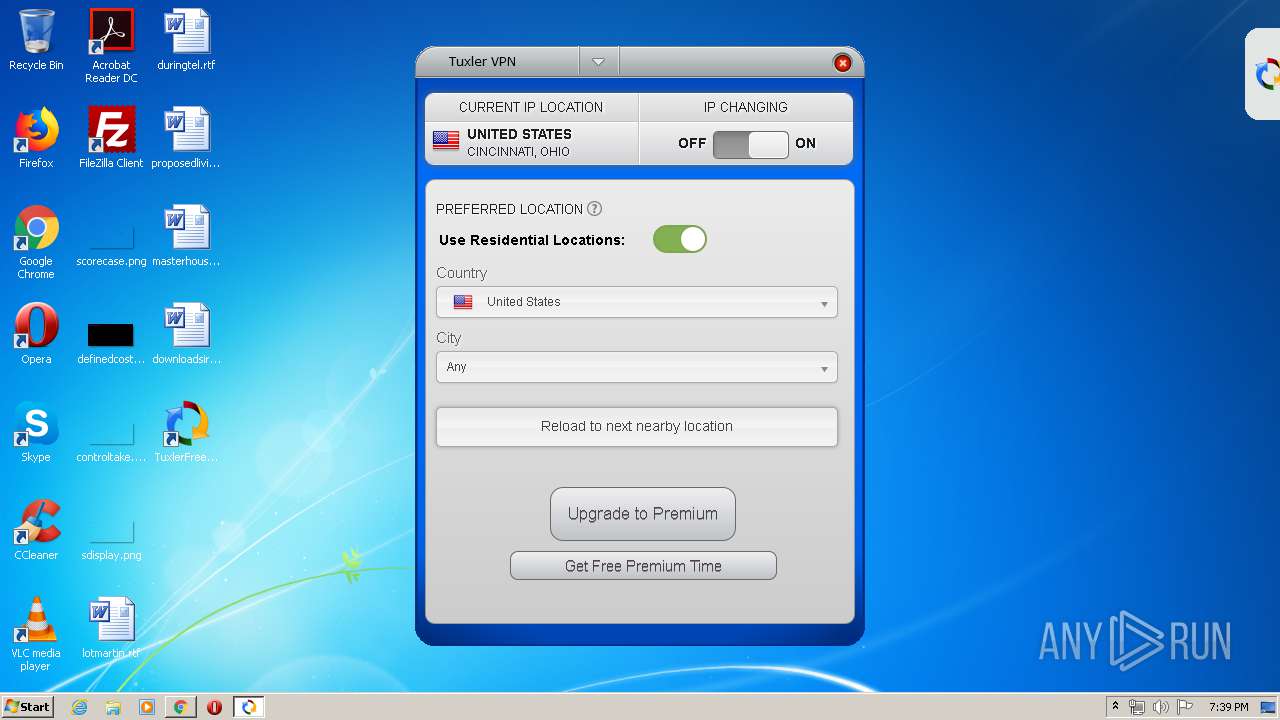Click the Upgrade to Premium button
Image resolution: width=1280 pixels, height=720 pixels.
tap(643, 514)
